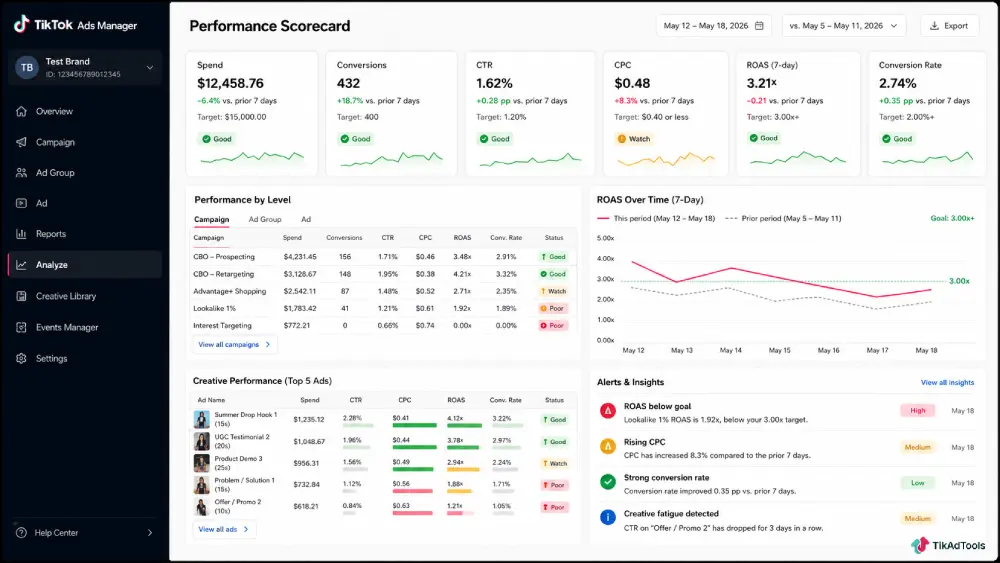Viewport: 1000px width, 563px height.
Task: Click the High priority badge
Action: pos(918,411)
